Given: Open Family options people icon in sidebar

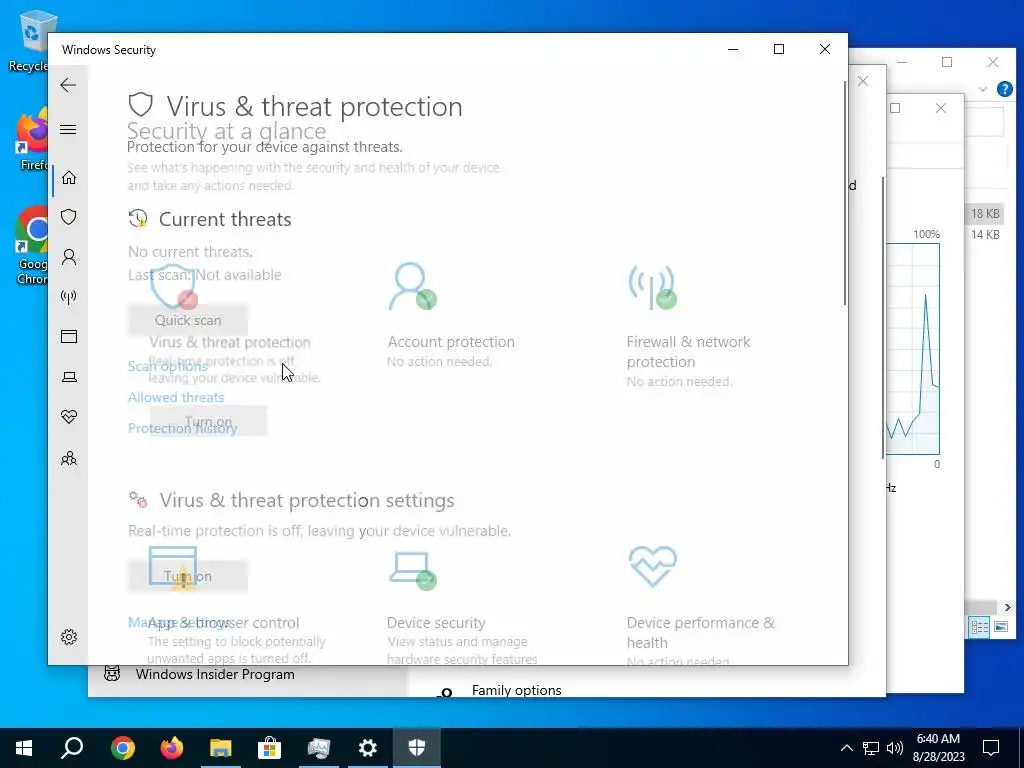Looking at the screenshot, I should pyautogui.click(x=69, y=458).
